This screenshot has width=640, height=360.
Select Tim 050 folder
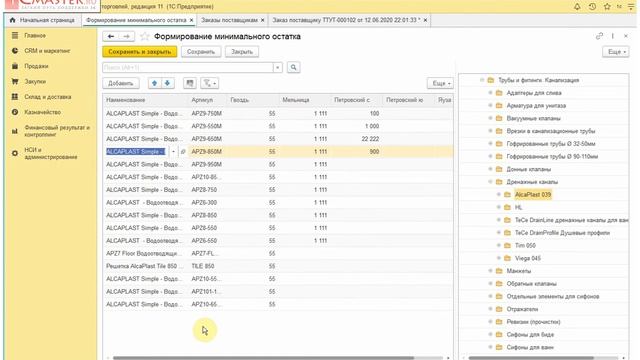[x=525, y=245]
